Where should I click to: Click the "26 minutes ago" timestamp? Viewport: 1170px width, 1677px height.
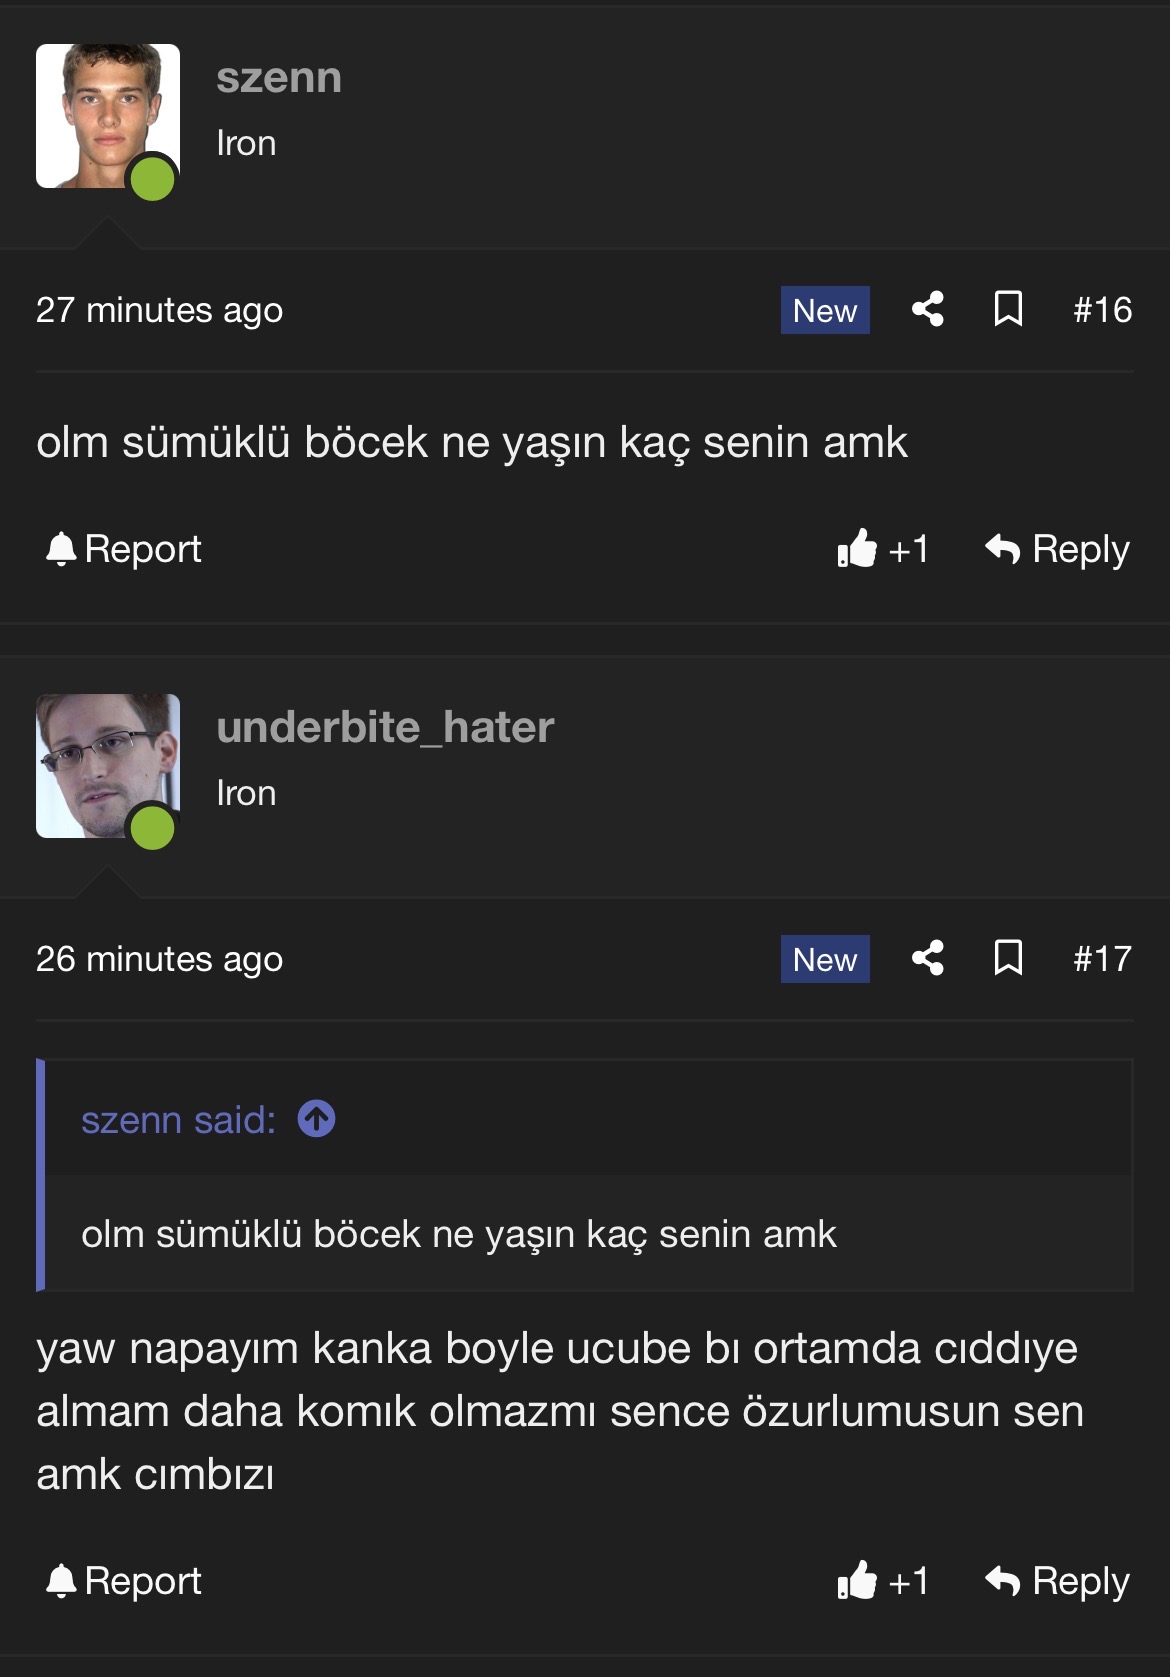tap(160, 959)
